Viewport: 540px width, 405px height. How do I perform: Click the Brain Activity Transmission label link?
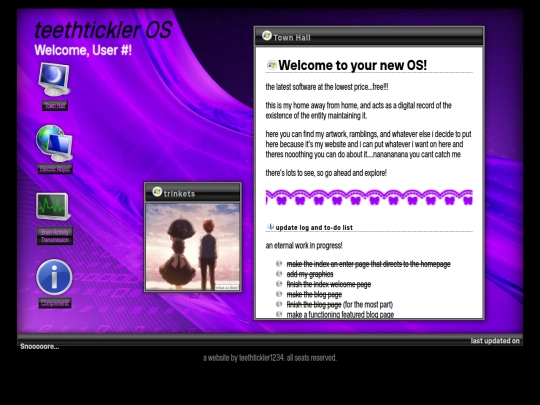click(55, 236)
